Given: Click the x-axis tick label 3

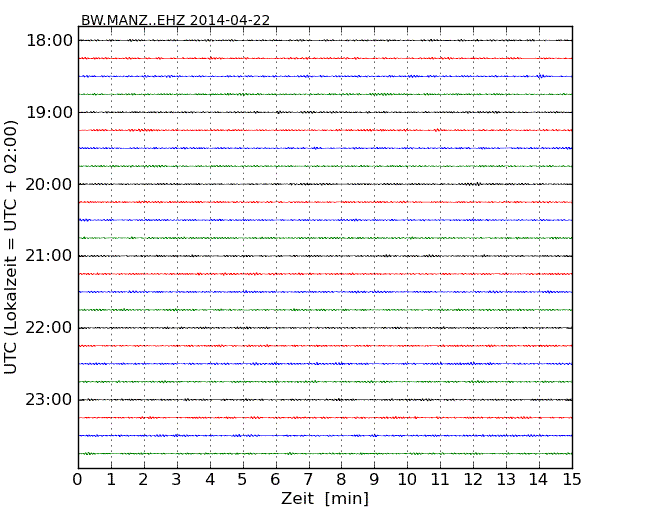Looking at the screenshot, I should [177, 479].
